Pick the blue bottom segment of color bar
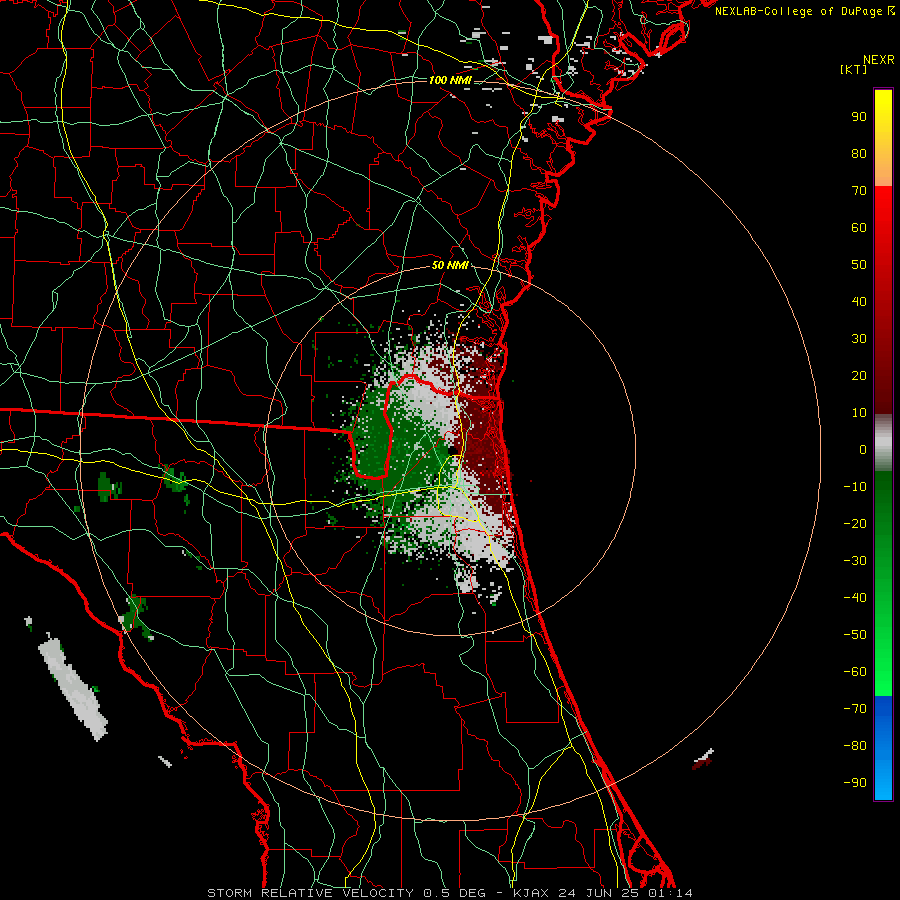 coord(883,748)
